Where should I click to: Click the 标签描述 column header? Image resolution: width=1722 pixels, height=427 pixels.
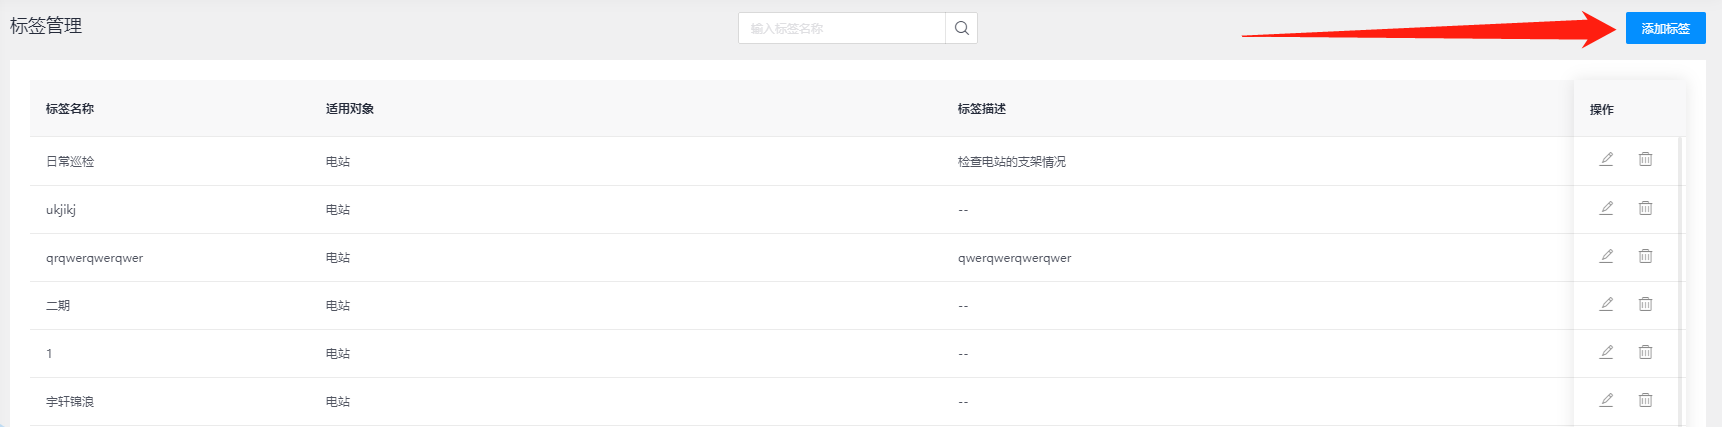pyautogui.click(x=982, y=109)
